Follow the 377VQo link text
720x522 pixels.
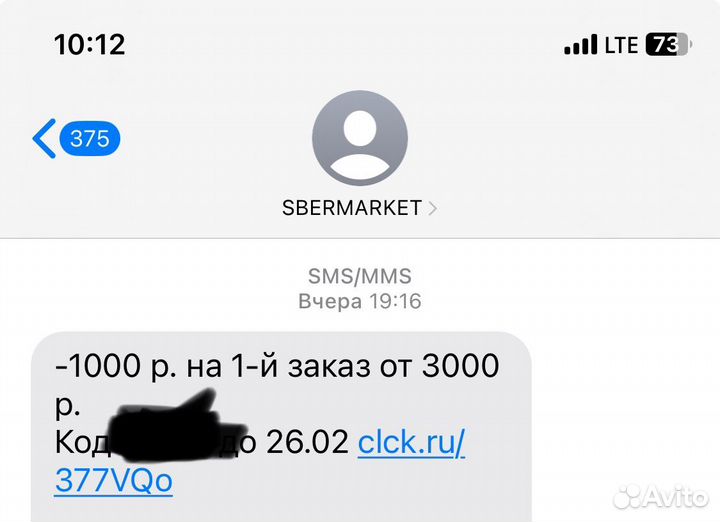[x=113, y=481]
